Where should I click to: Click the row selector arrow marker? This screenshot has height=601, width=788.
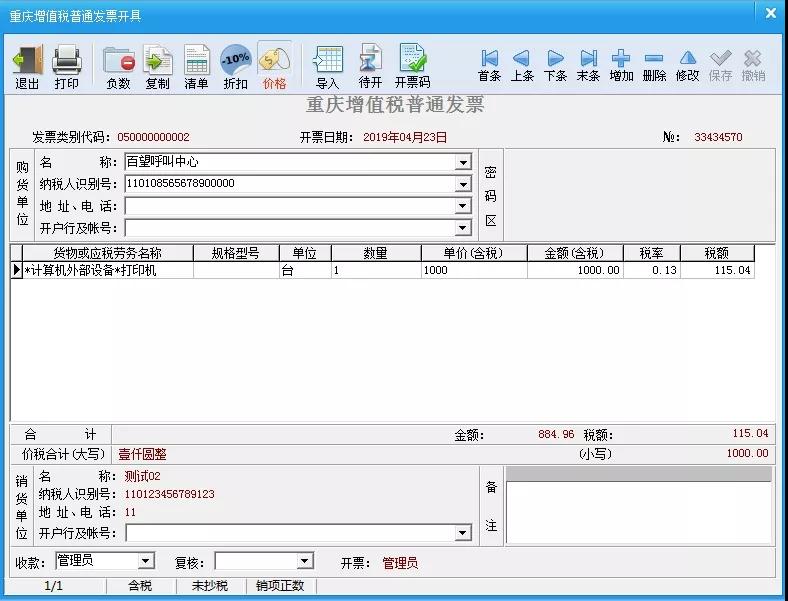17,270
